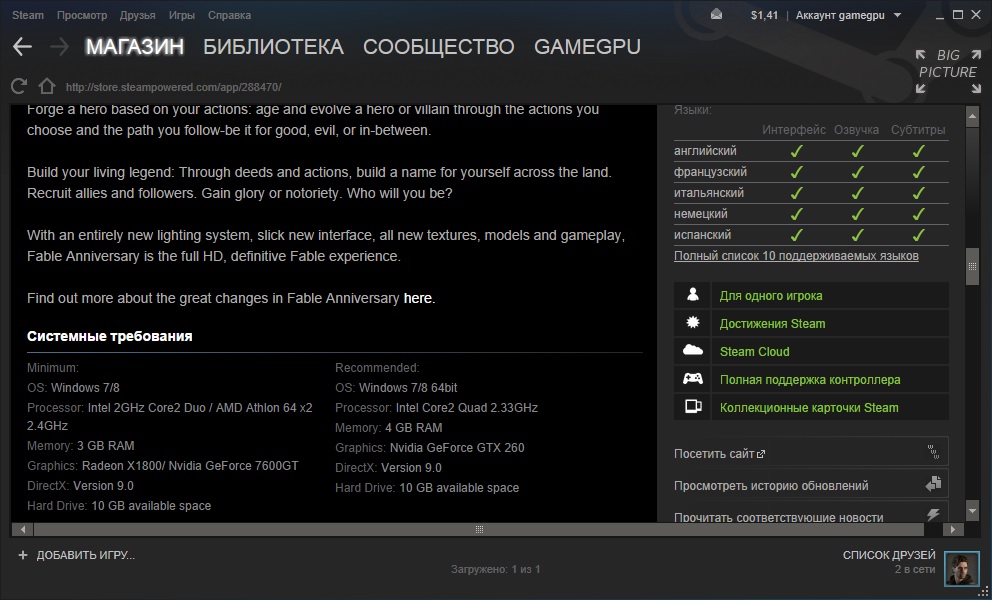This screenshot has width=992, height=600.
Task: Click the trading cards icon
Action: coord(693,406)
